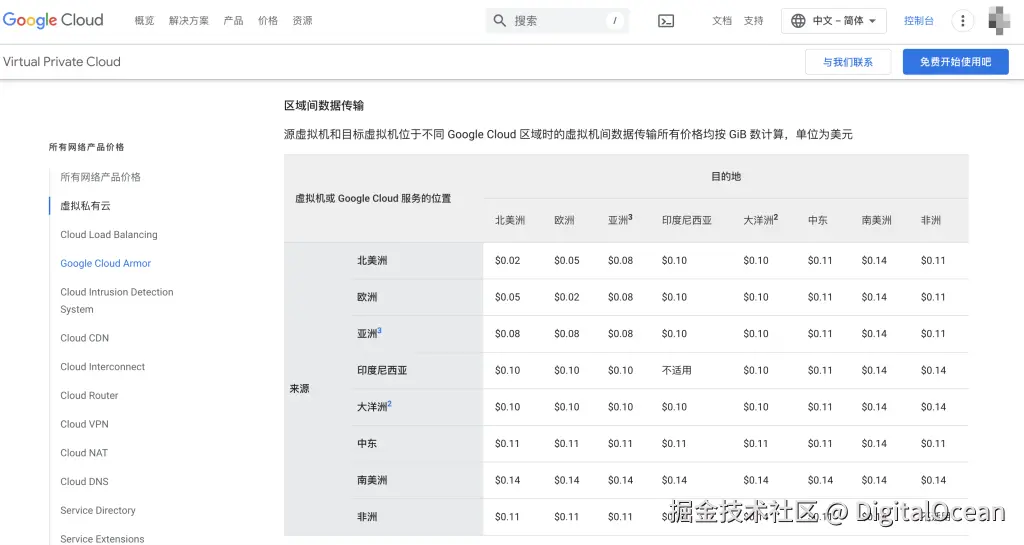Screen dimensions: 1024x545
Task: Click footnote 3 on 亚洲 source row
Action: 379,330
